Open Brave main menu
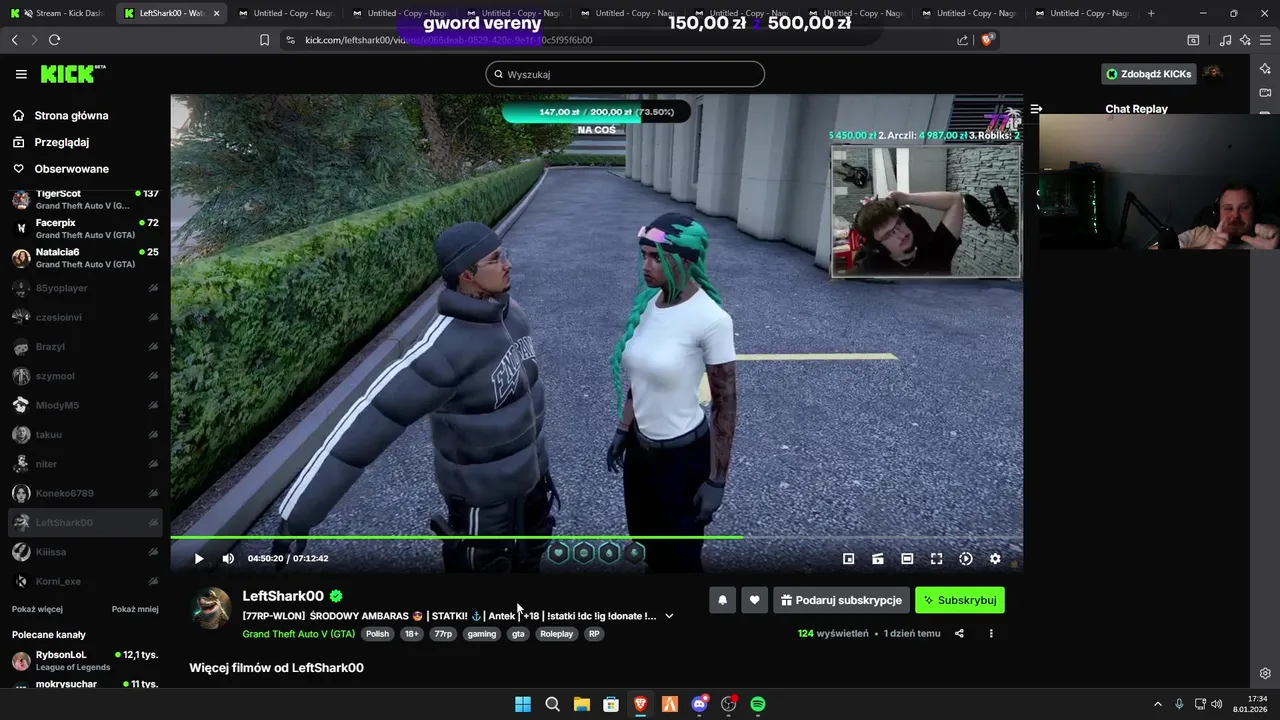Screen dimensions: 1280x720 [x=1265, y=40]
